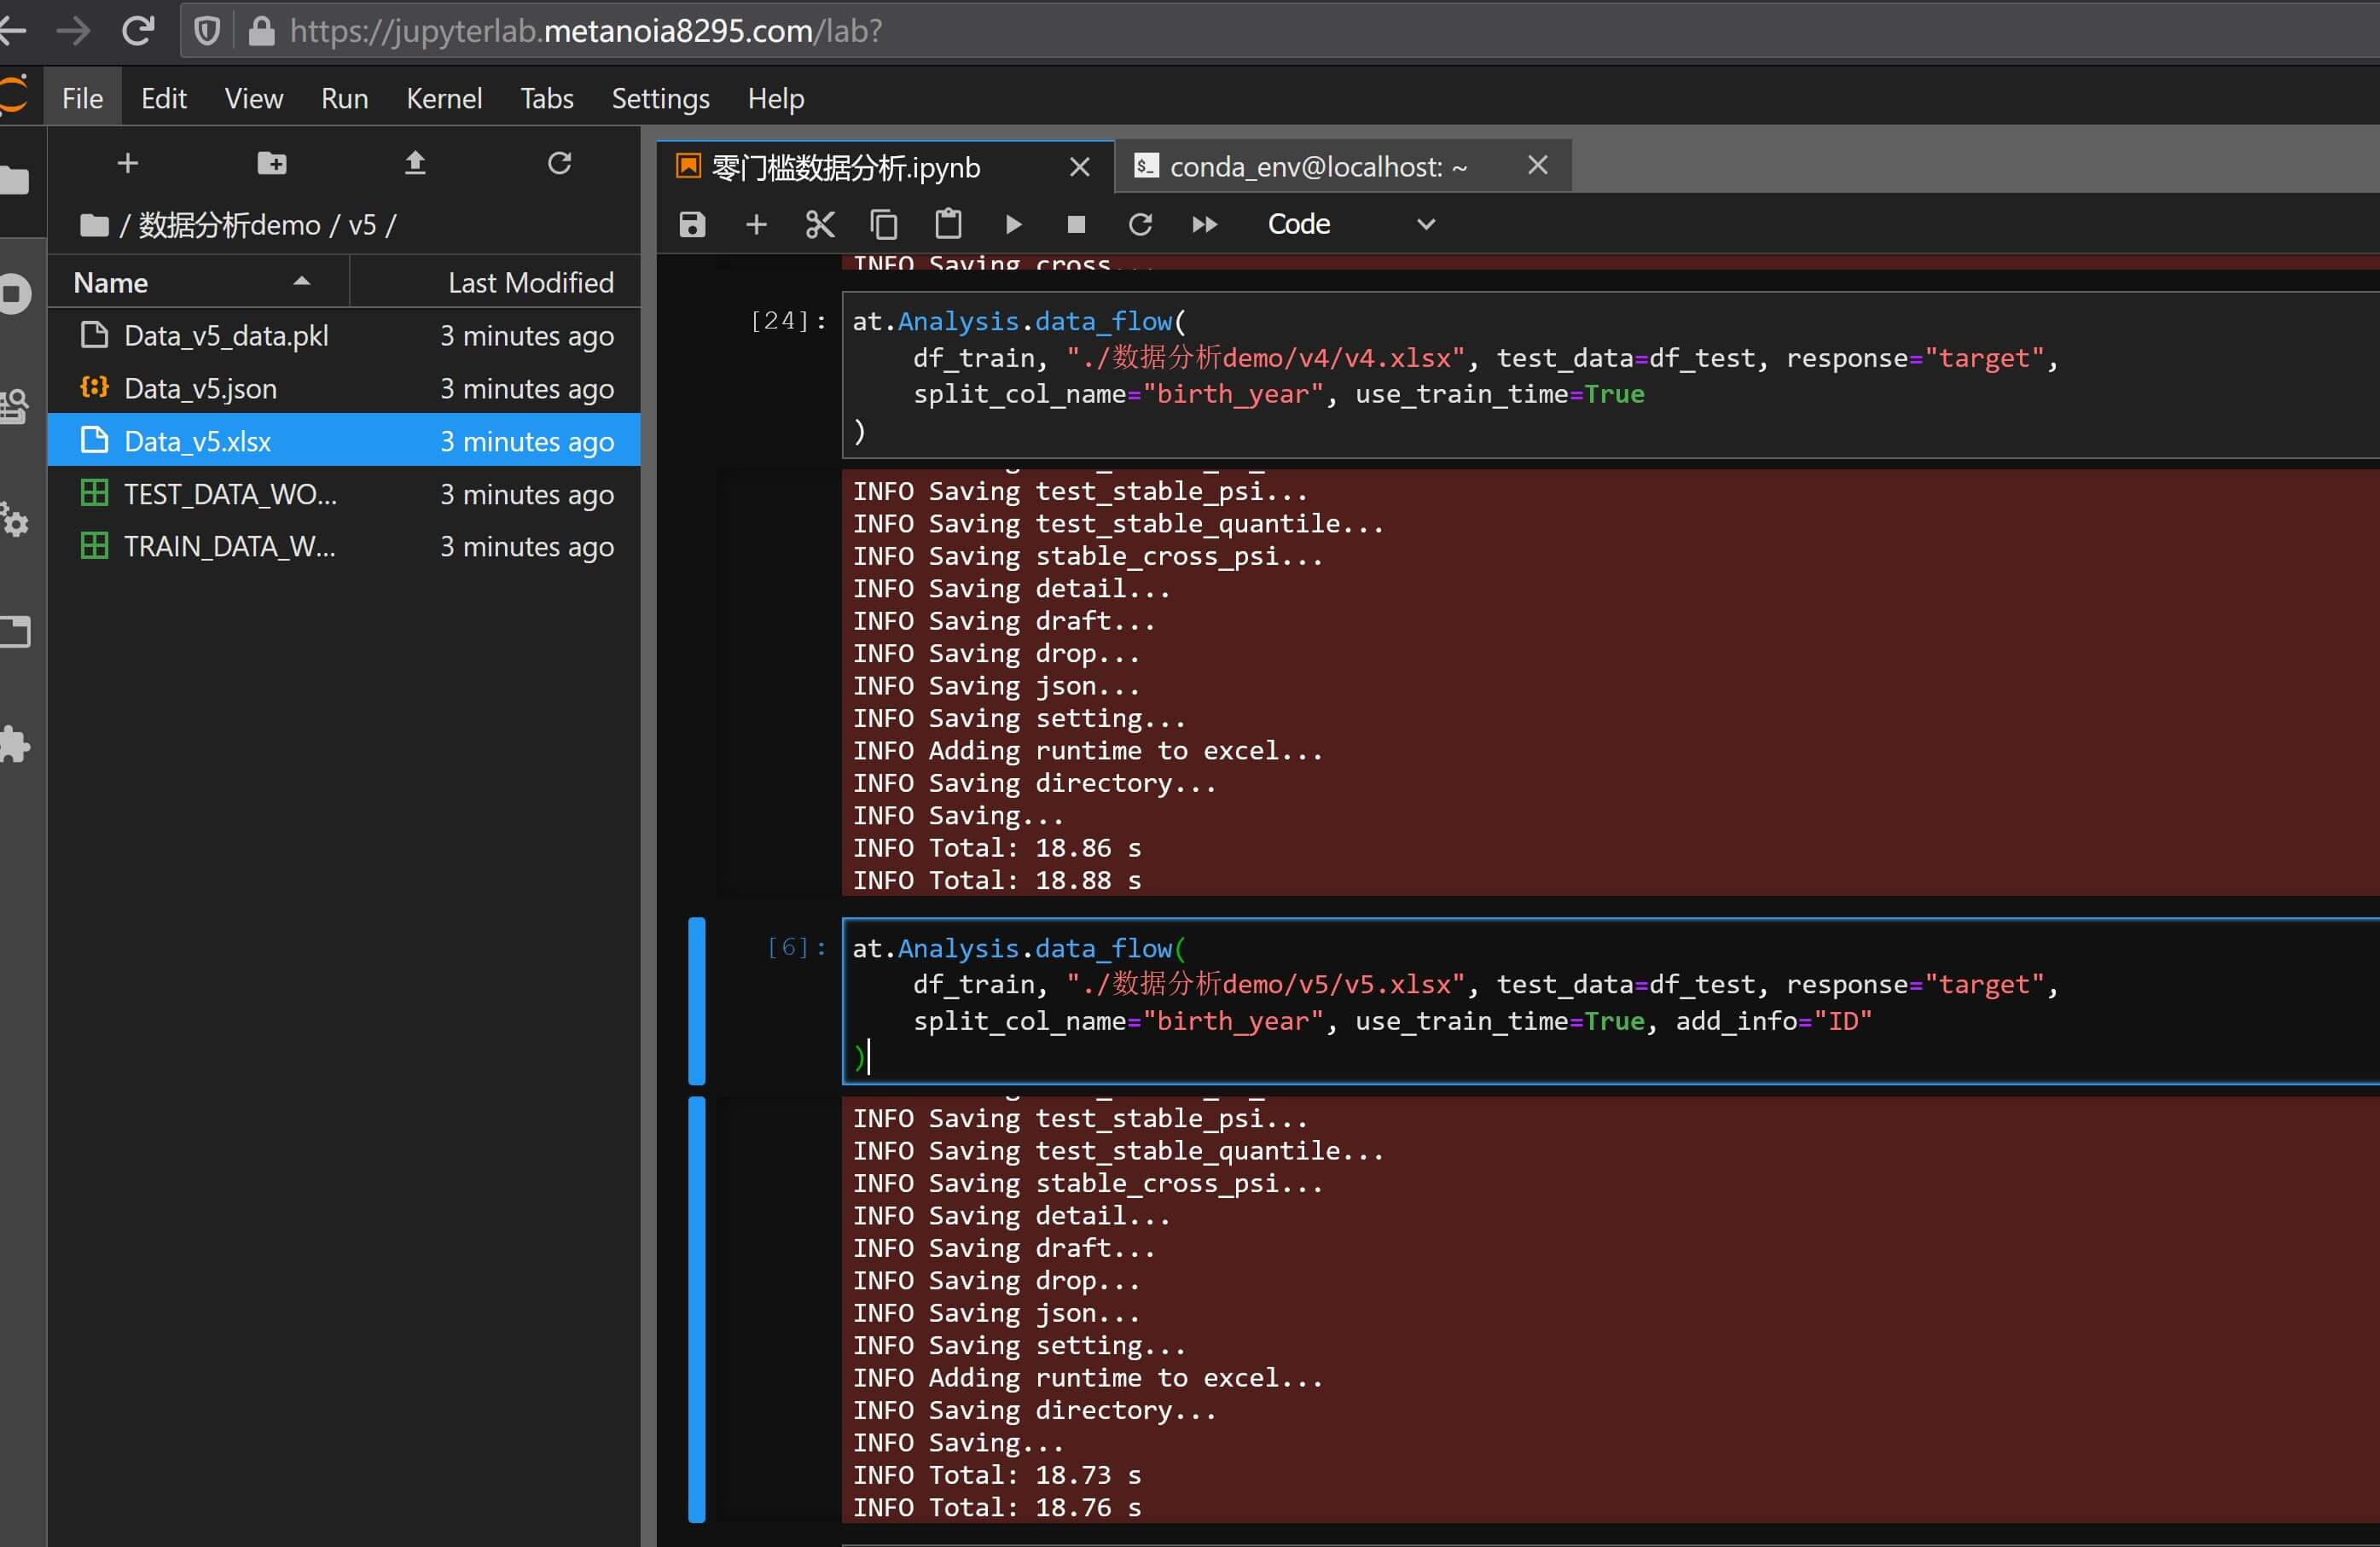Viewport: 2380px width, 1547px height.
Task: Open the cell type Code dropdown
Action: (1350, 224)
